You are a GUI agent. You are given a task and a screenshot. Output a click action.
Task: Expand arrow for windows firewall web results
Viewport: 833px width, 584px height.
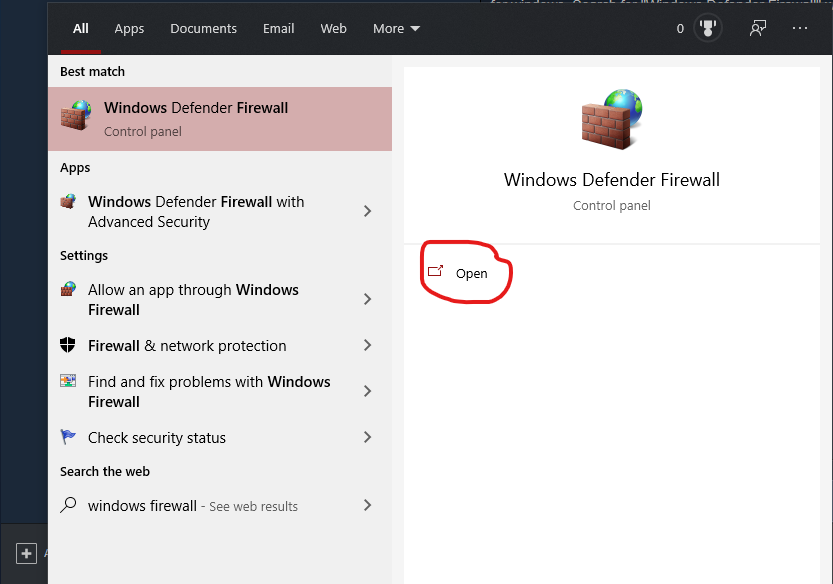click(367, 505)
